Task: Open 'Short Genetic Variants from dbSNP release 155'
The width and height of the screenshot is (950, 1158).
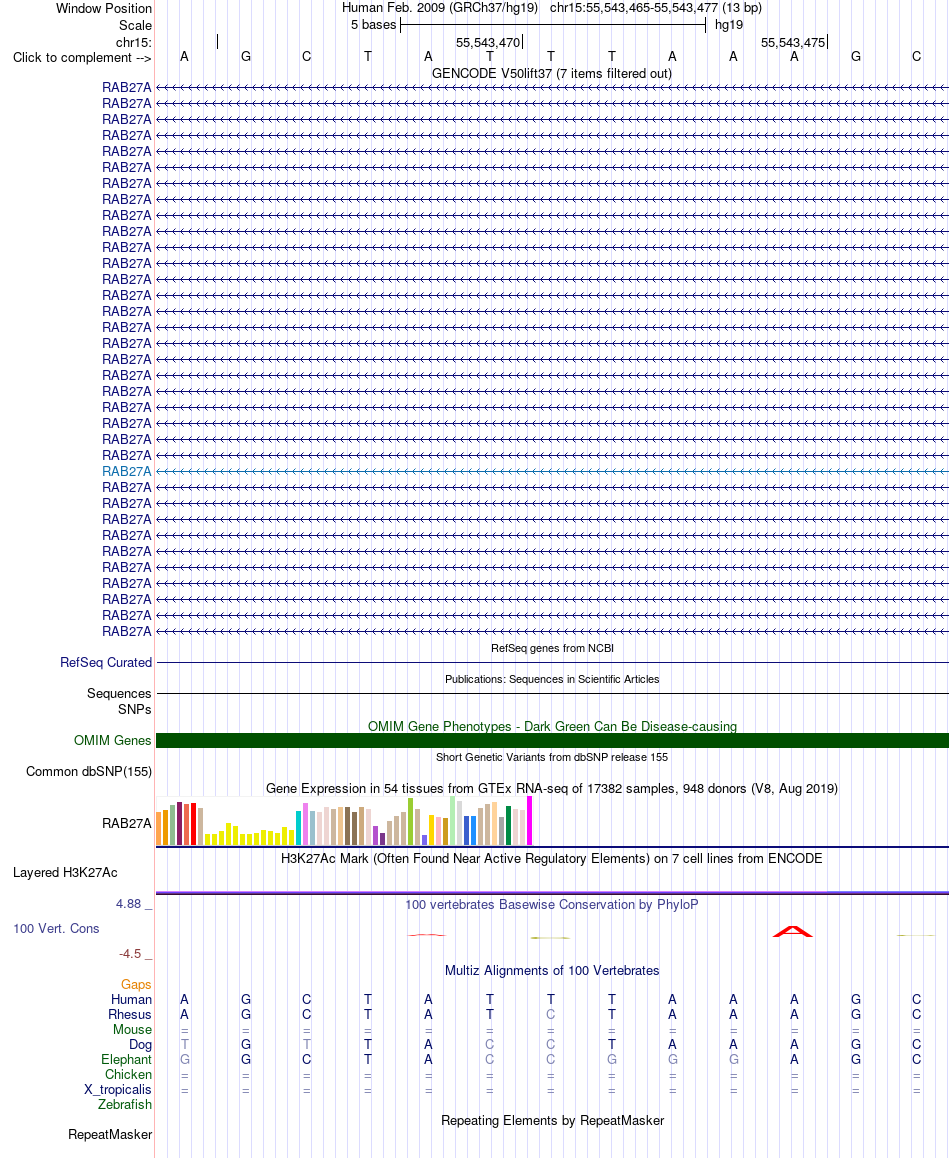Action: tap(552, 757)
